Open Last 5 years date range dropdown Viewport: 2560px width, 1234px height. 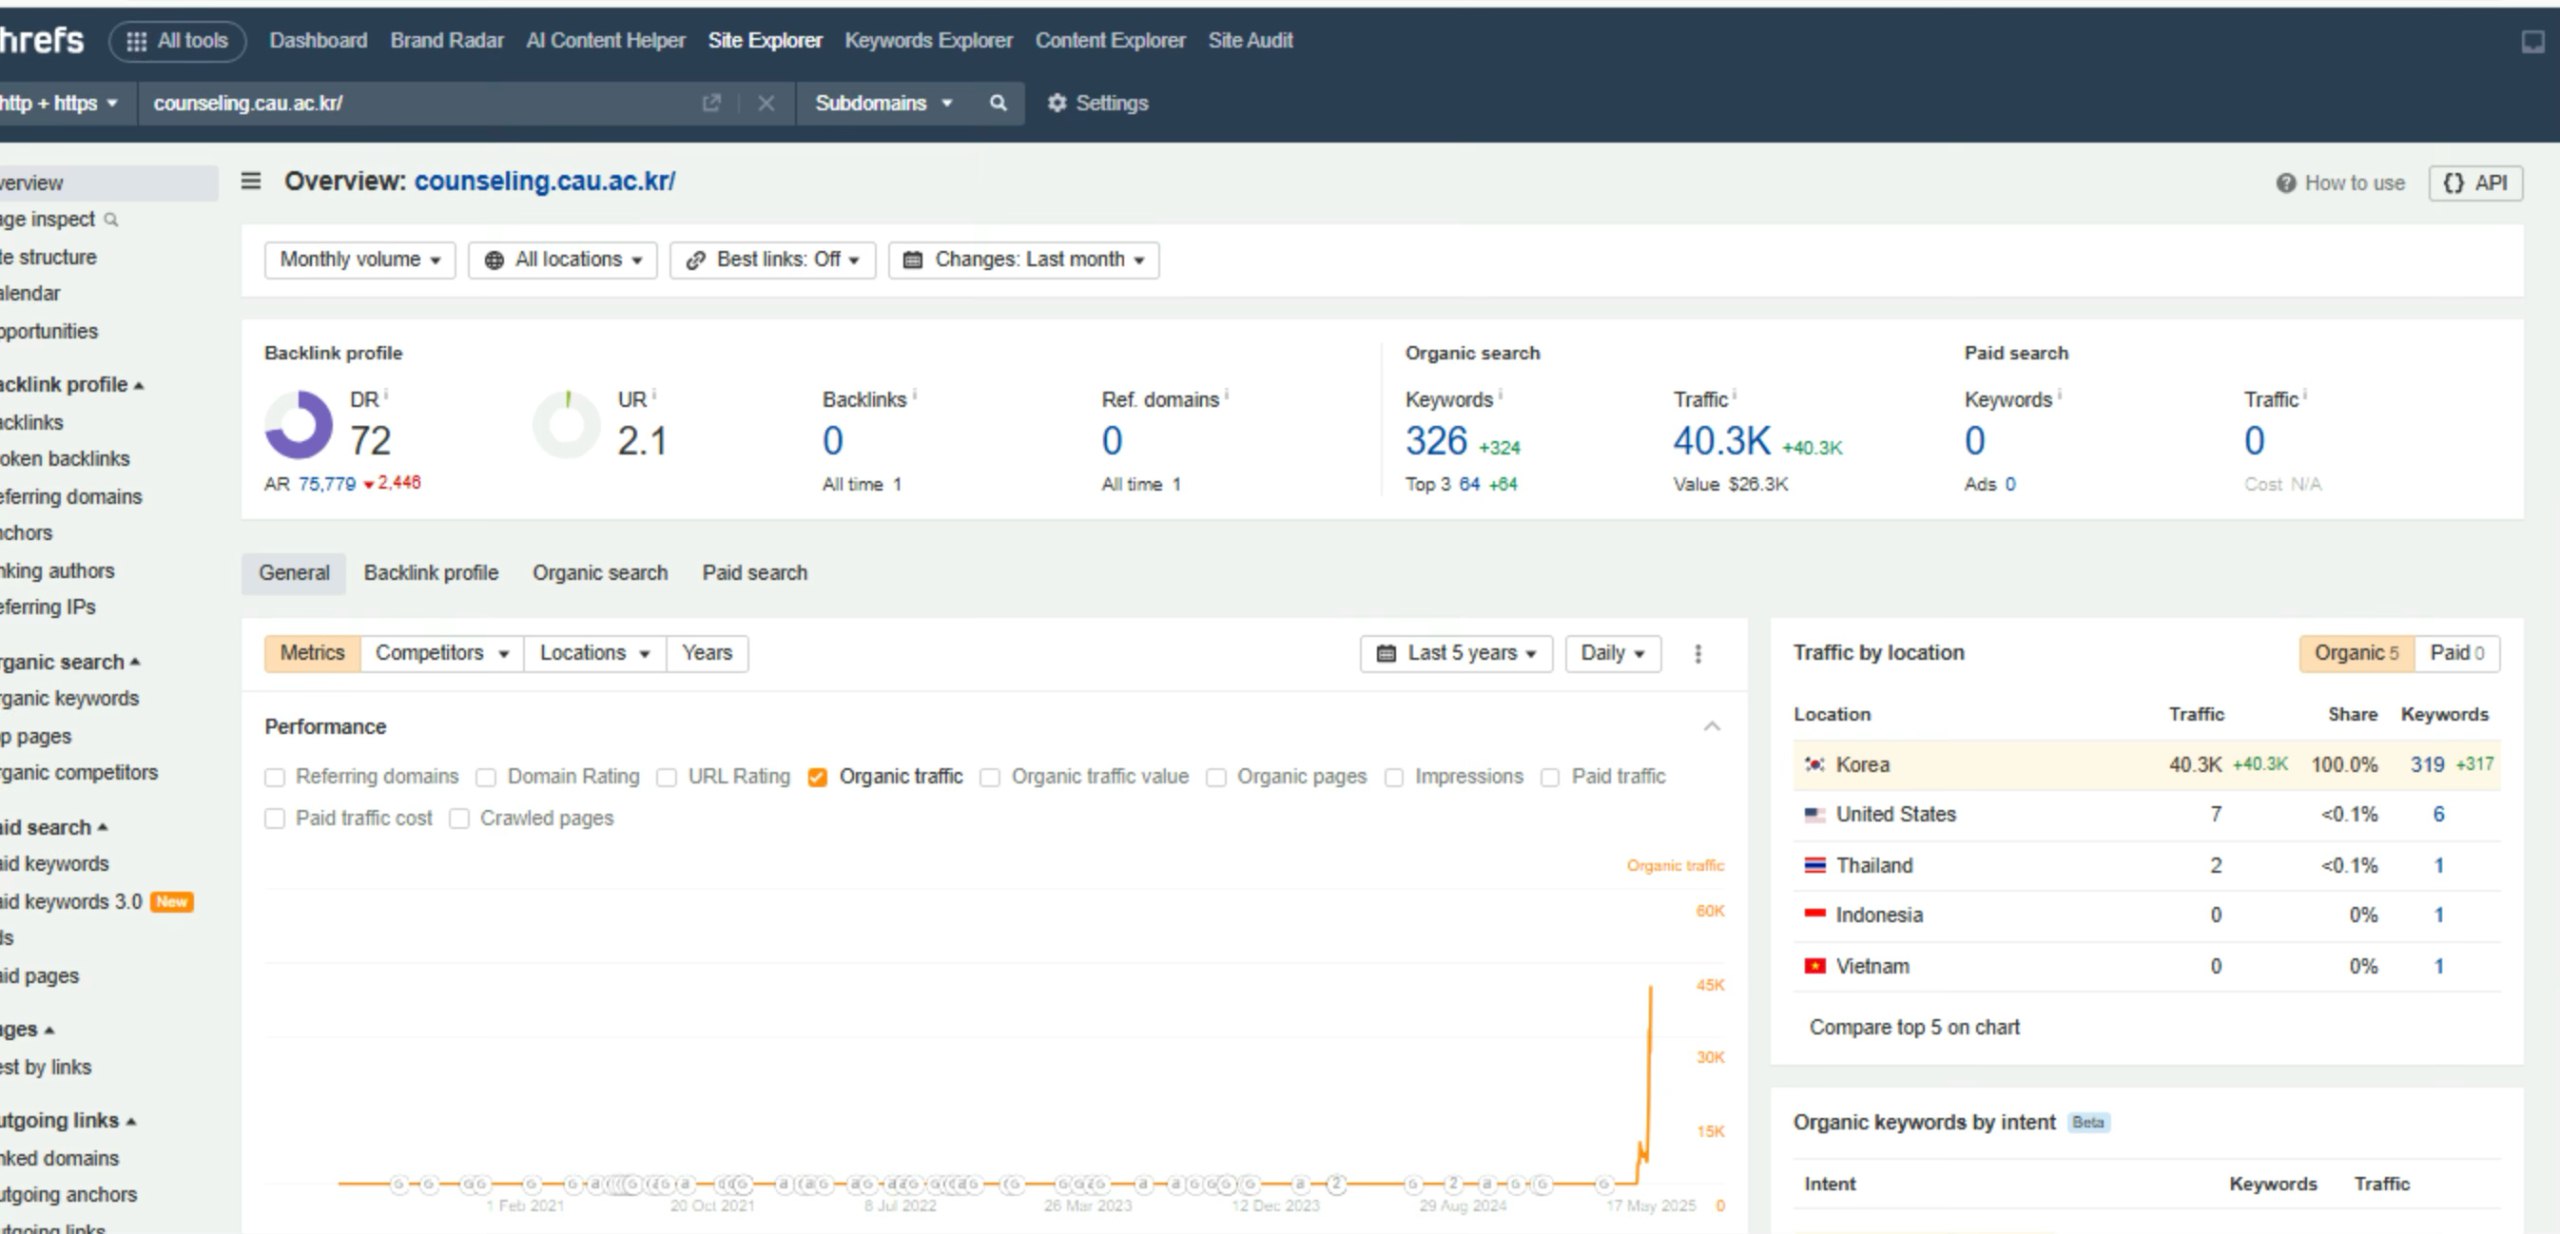coord(1455,653)
